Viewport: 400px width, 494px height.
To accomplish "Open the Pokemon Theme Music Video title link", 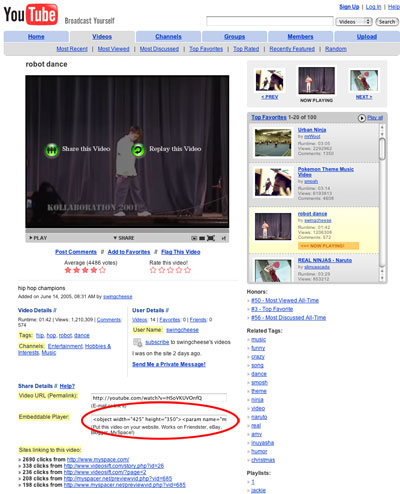I will (326, 172).
